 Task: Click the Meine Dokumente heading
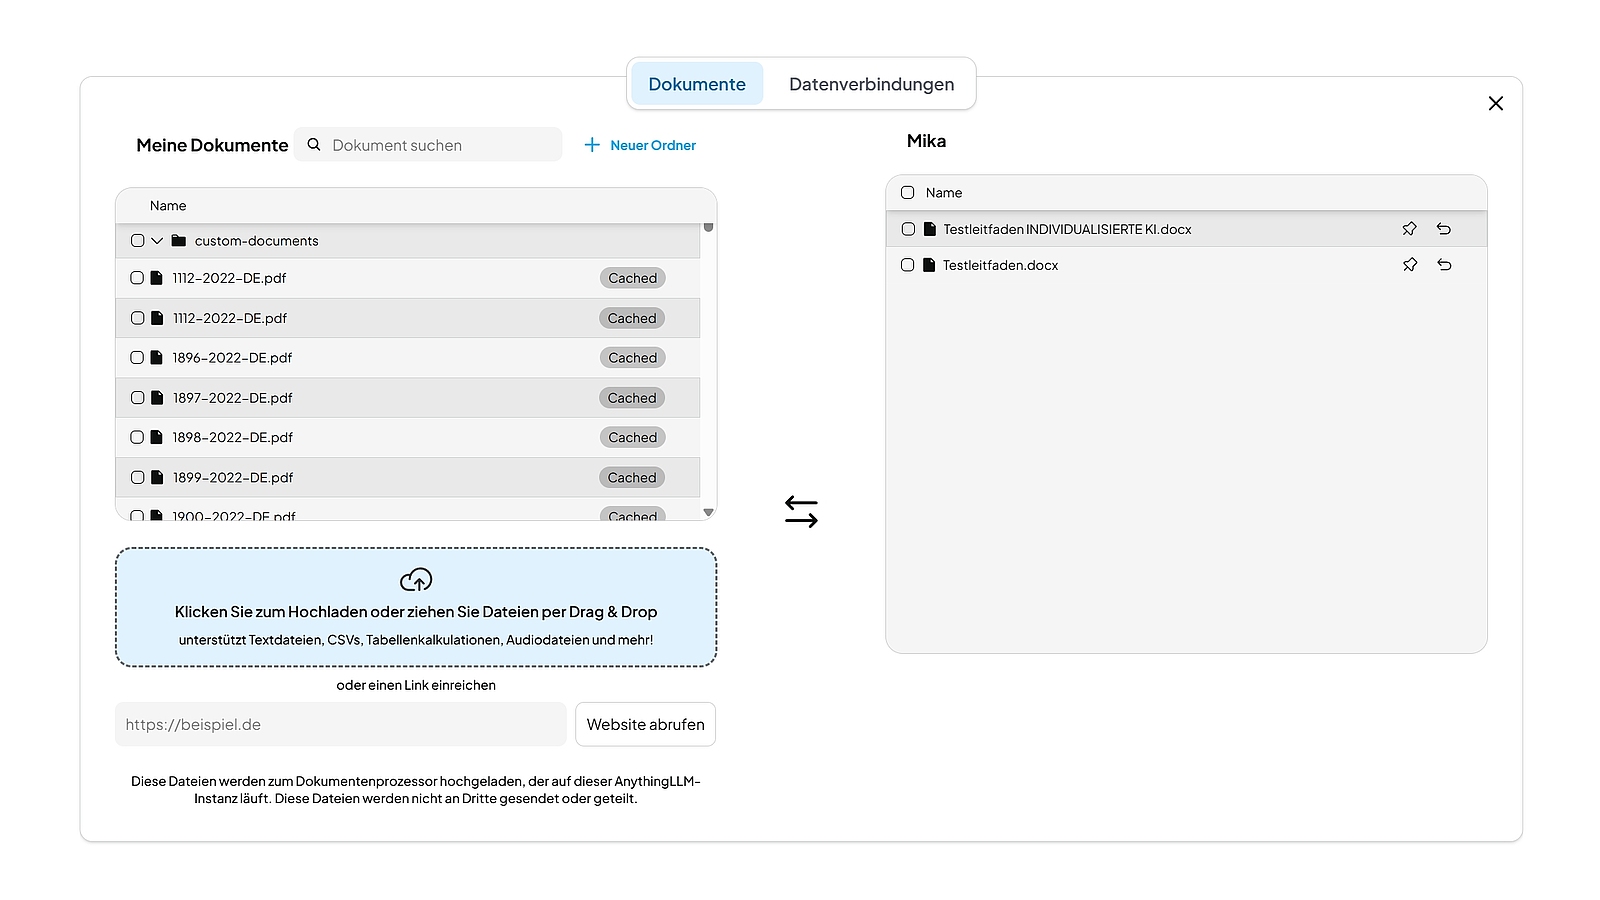tap(212, 145)
